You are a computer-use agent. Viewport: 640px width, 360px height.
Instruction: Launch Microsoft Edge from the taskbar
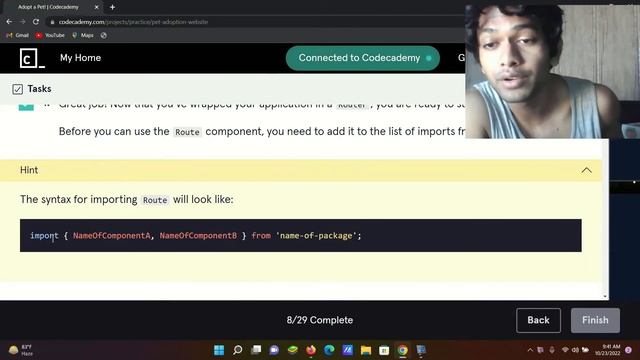[329, 350]
